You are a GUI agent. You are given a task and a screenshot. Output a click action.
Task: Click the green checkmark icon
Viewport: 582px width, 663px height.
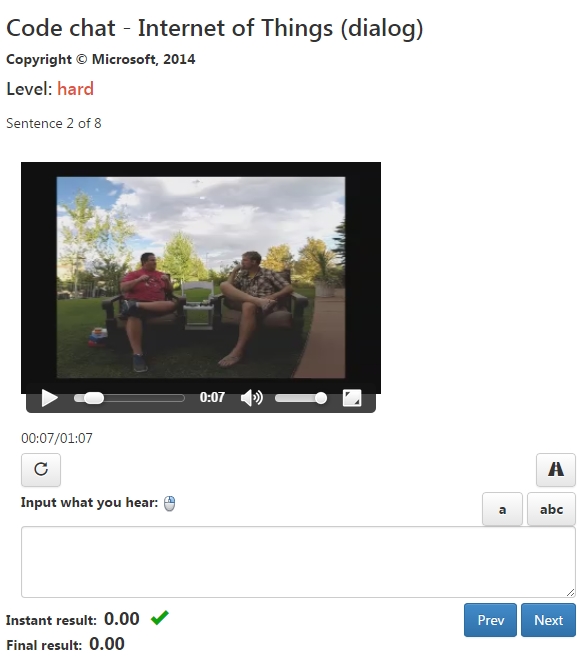[160, 618]
